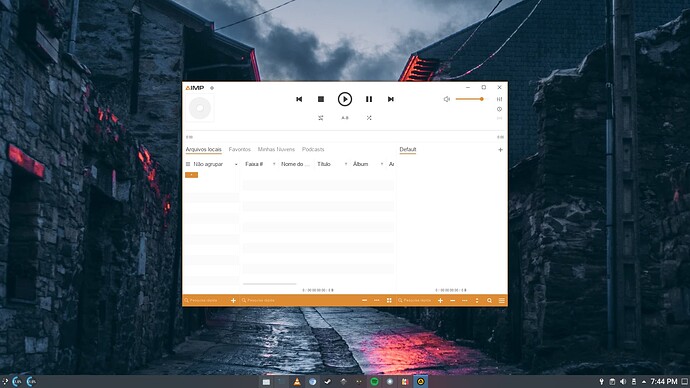
Task: Remove playlist tracks with minus icon
Action: tap(453, 300)
